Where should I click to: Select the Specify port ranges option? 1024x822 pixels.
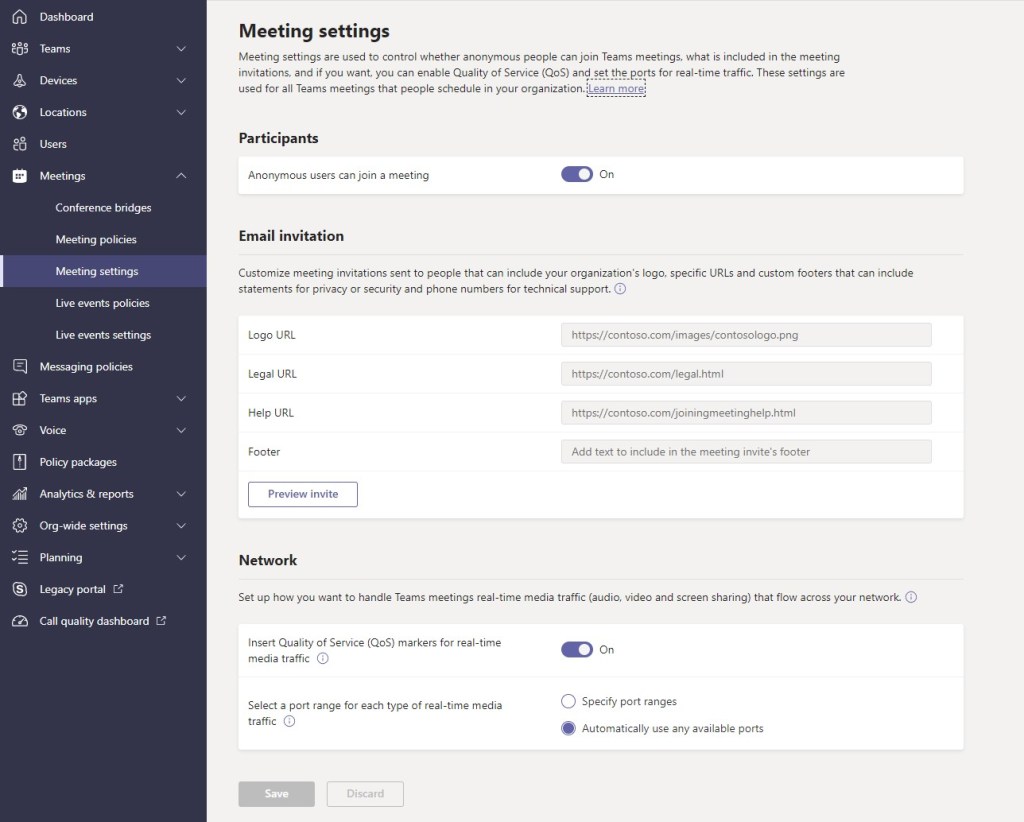569,702
